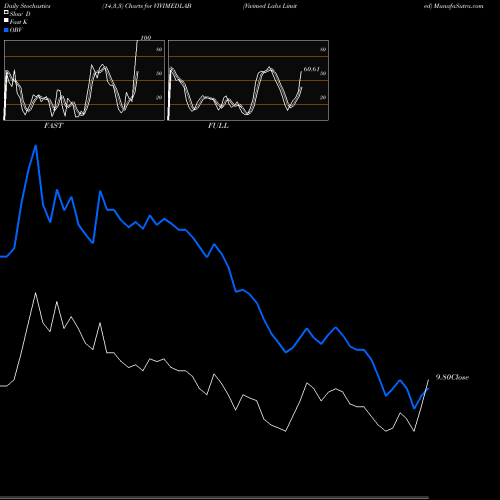The image size is (500, 500).
Task: Click the Fast K legend swatch
Action: [x=6, y=20]
